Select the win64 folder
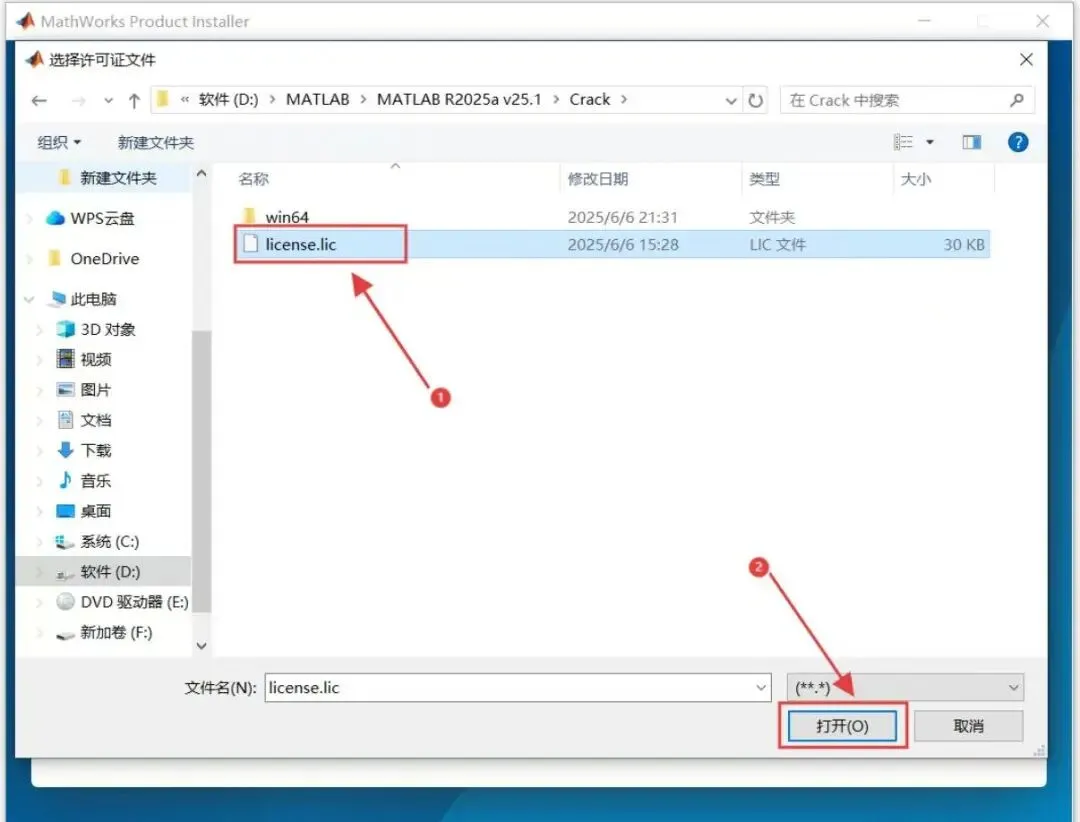1080x822 pixels. (x=287, y=217)
